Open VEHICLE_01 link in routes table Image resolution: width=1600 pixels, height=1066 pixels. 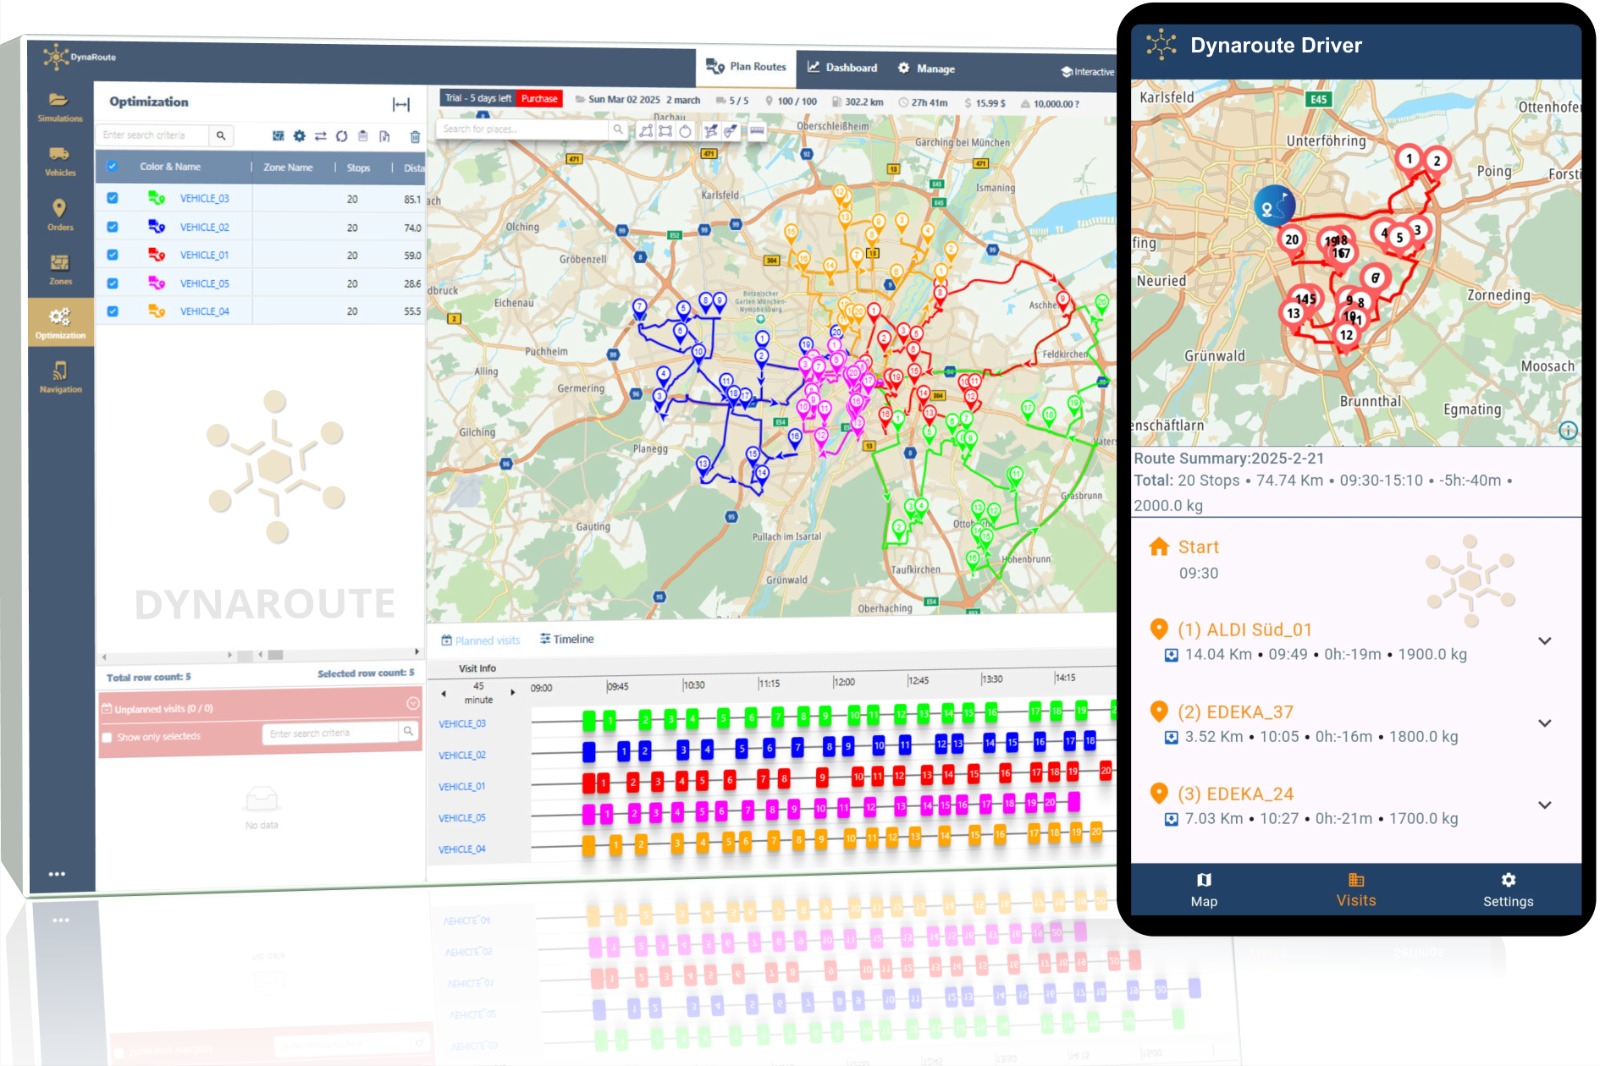pos(204,255)
